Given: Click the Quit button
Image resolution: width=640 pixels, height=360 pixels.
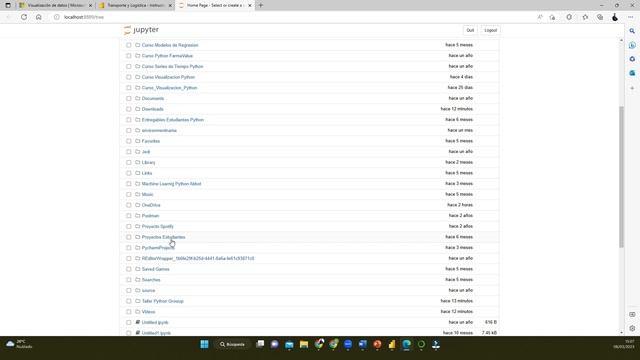Looking at the screenshot, I should pos(470,30).
